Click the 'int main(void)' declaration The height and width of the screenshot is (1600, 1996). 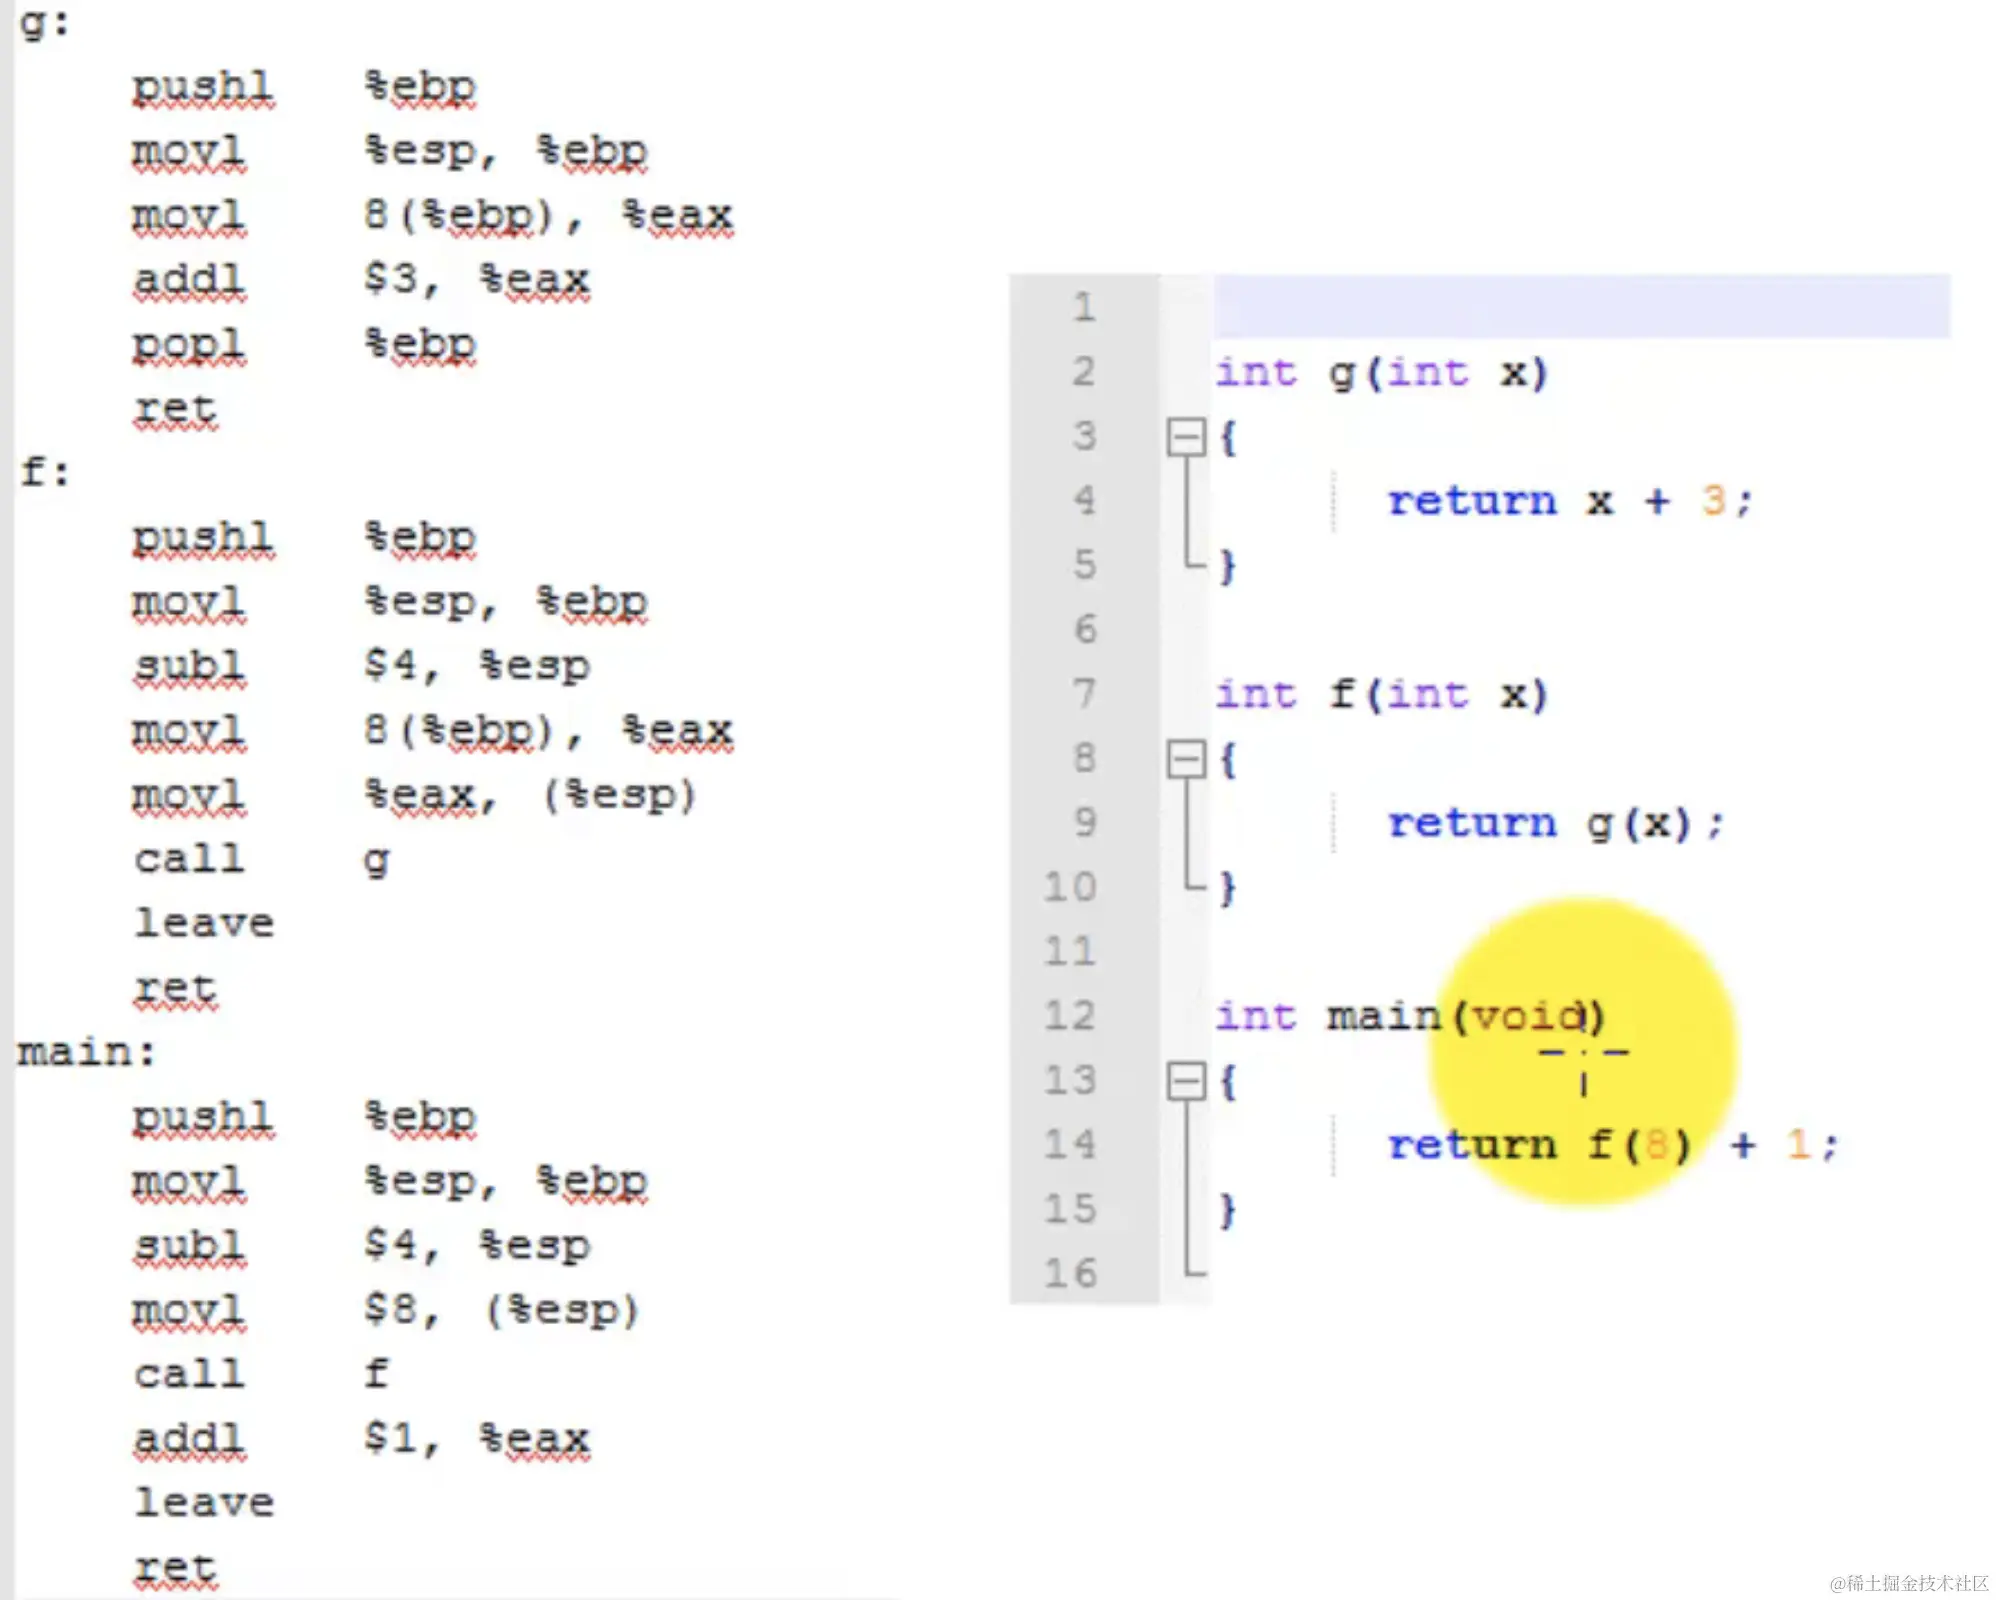click(1409, 1016)
